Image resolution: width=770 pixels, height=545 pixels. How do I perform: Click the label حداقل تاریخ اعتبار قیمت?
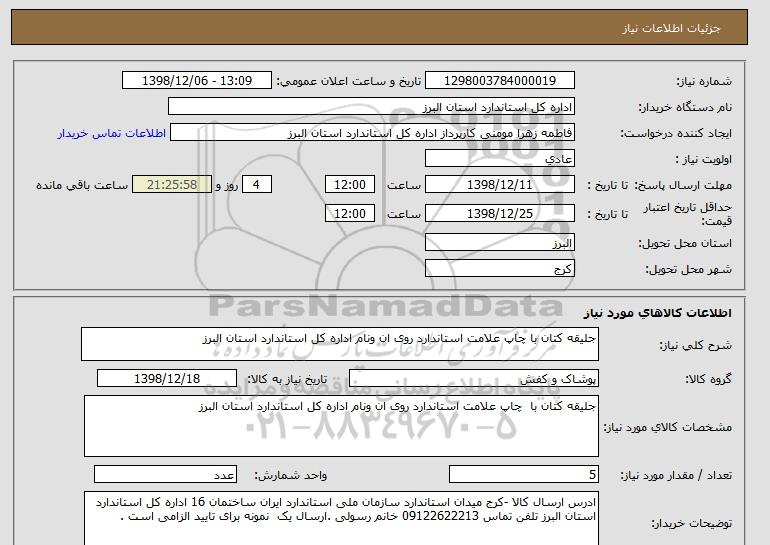coord(688,214)
